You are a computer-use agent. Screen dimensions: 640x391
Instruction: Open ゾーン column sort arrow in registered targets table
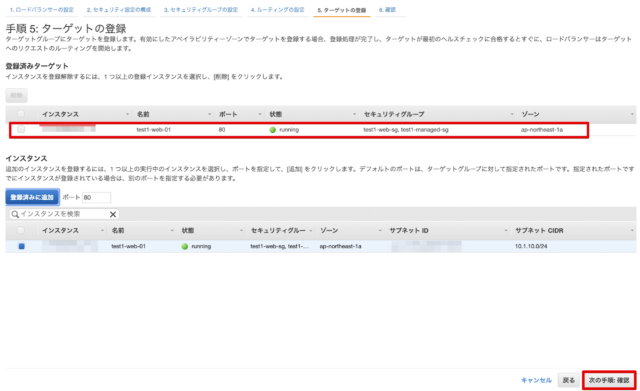[631, 114]
